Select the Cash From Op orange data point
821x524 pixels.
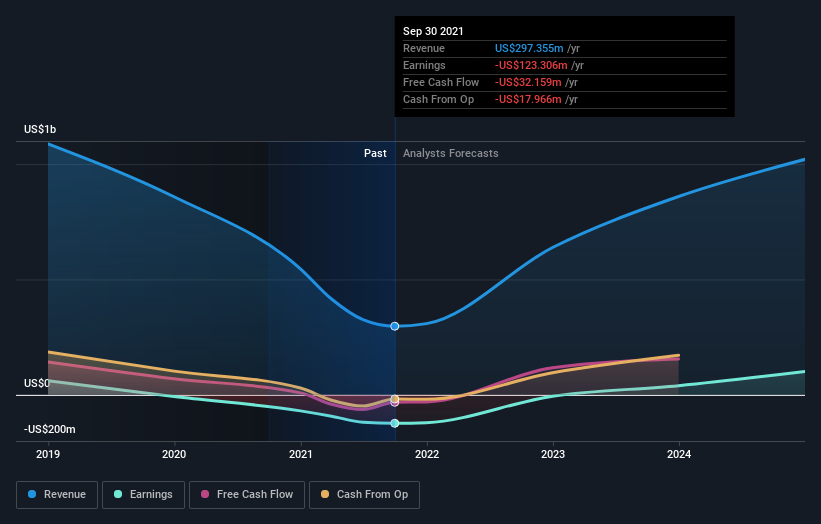point(395,399)
